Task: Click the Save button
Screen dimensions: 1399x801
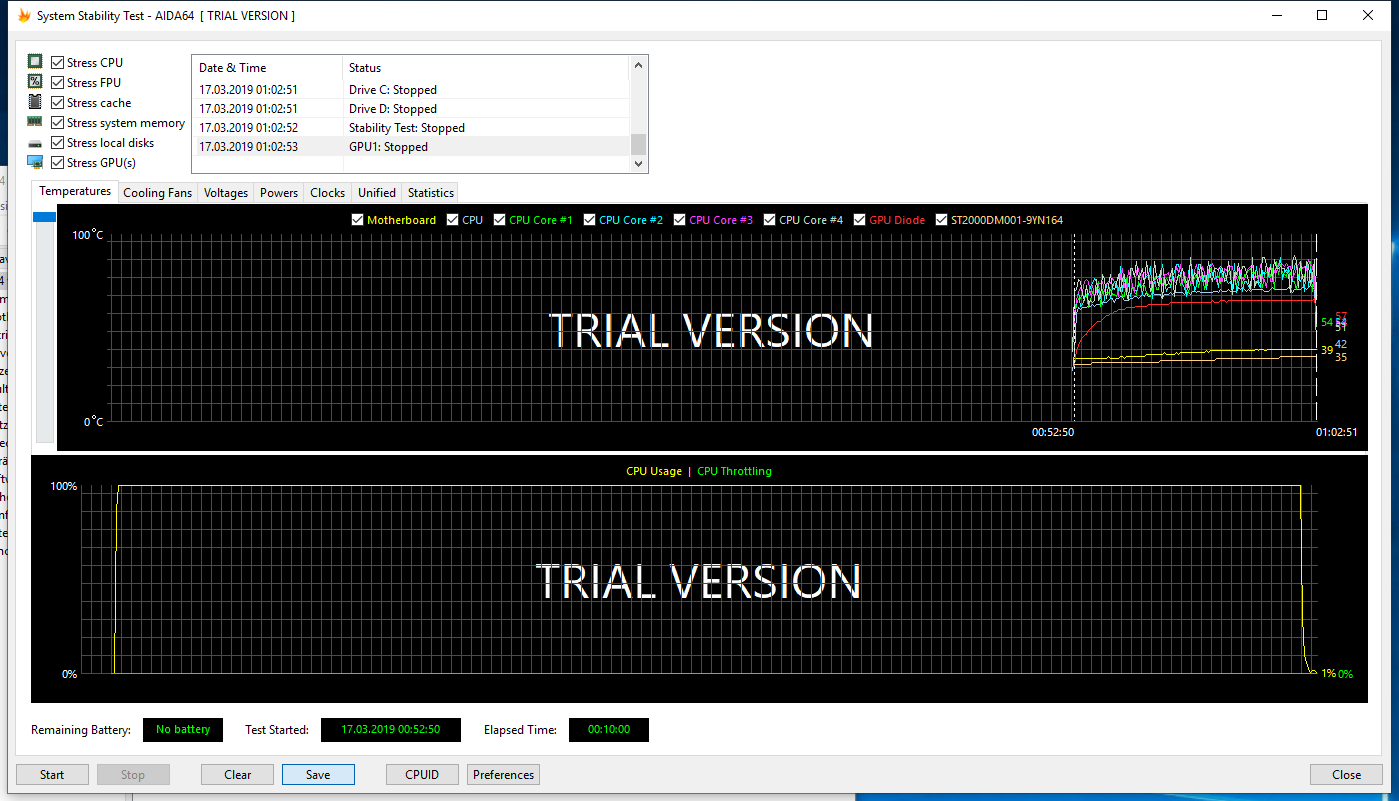Action: (318, 774)
